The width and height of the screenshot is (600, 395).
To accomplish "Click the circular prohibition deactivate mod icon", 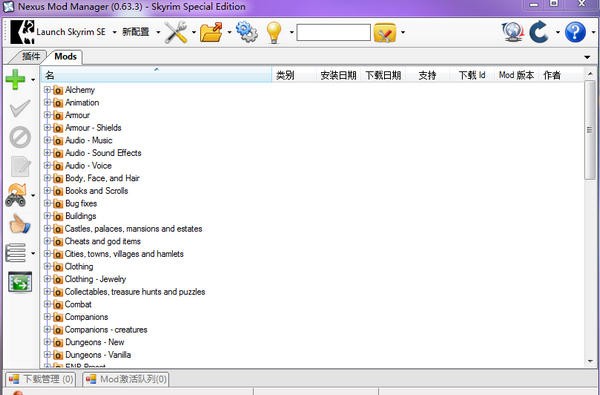I will coord(20,137).
